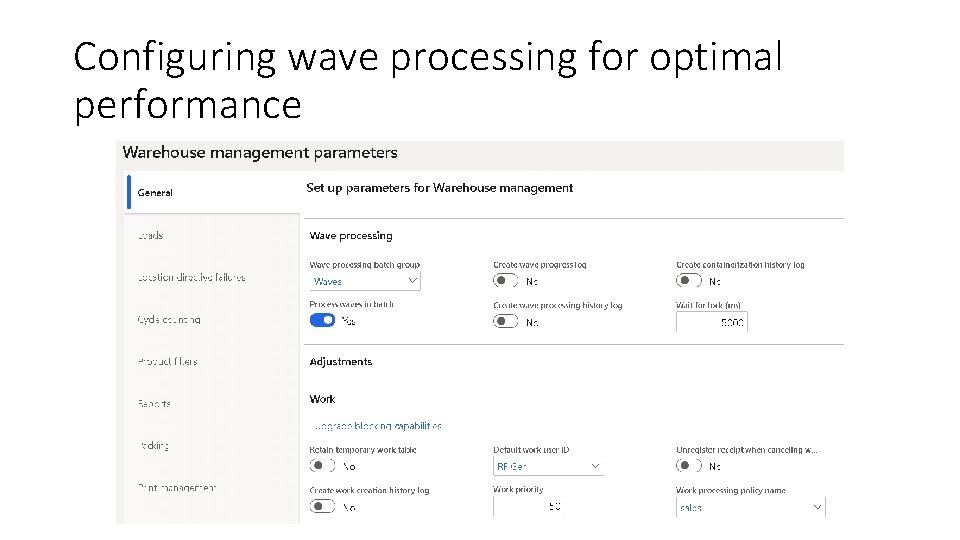960x540 pixels.
Task: Open Work processing policy name dropdown
Action: coord(750,507)
